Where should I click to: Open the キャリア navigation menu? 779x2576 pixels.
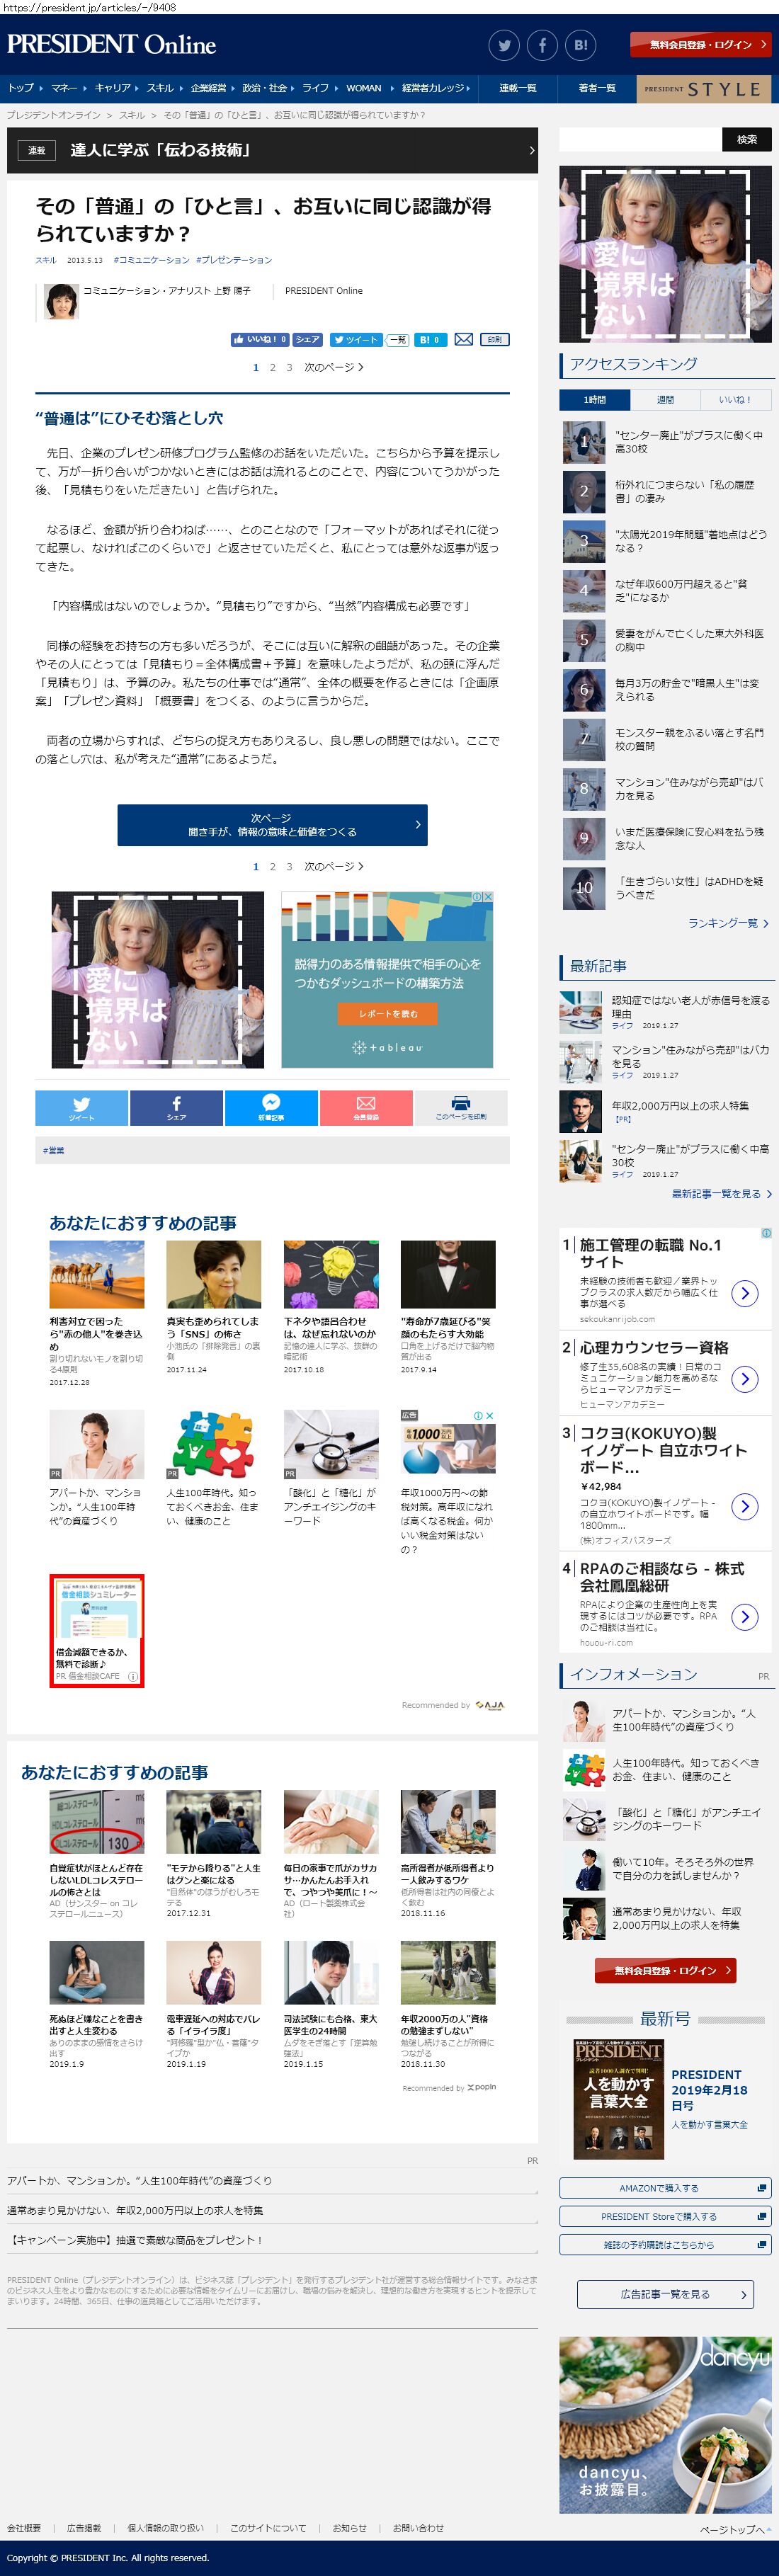pos(113,88)
